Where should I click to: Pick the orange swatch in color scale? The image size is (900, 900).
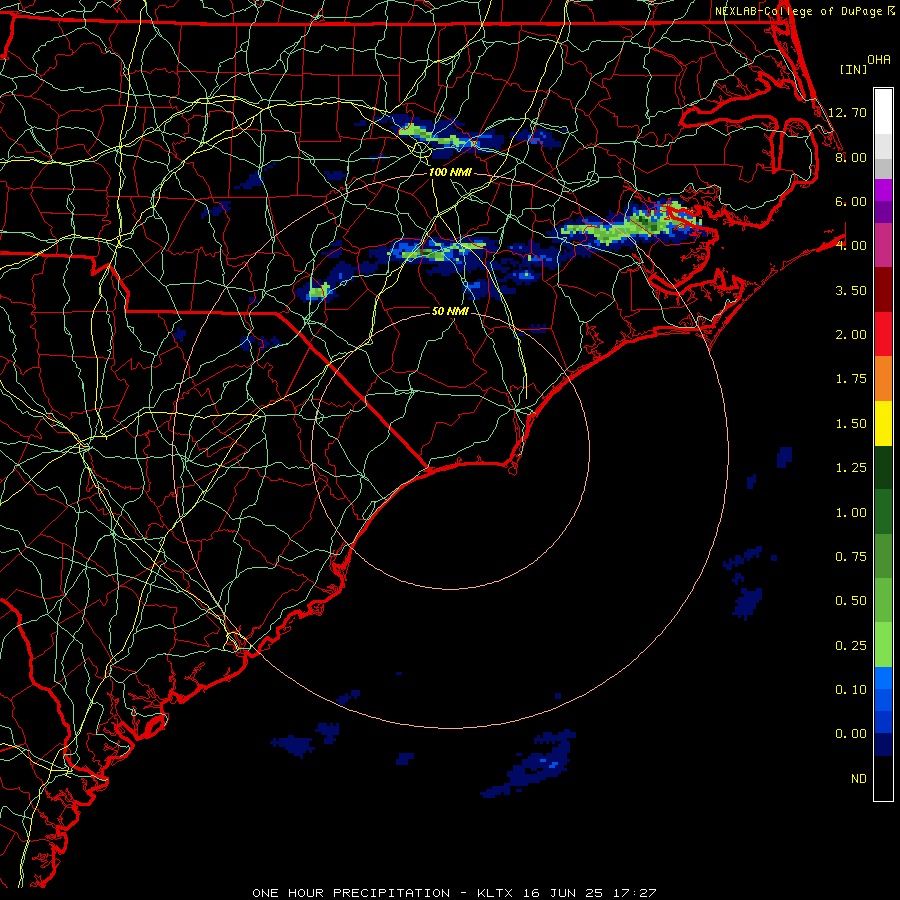click(x=883, y=379)
